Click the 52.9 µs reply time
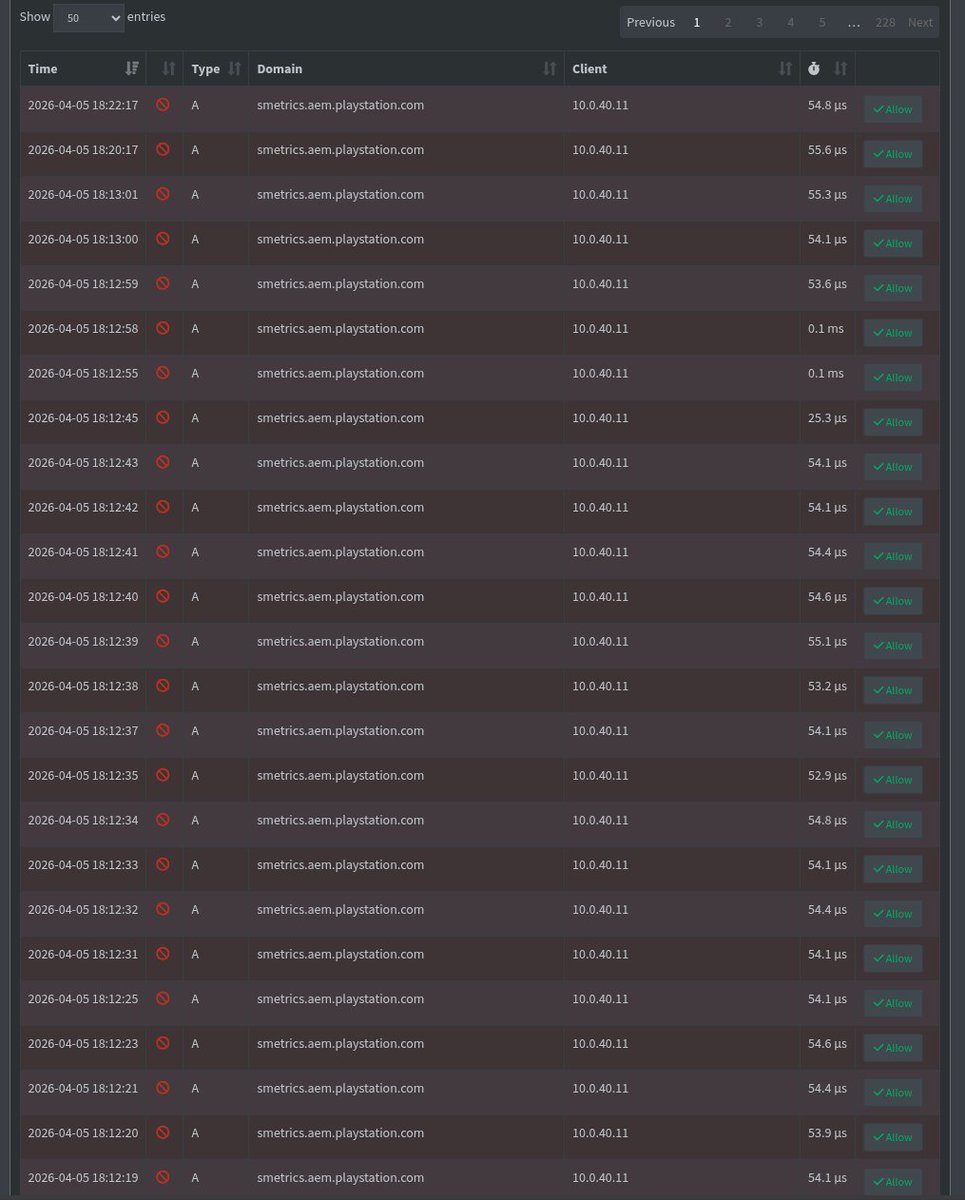 pyautogui.click(x=827, y=775)
